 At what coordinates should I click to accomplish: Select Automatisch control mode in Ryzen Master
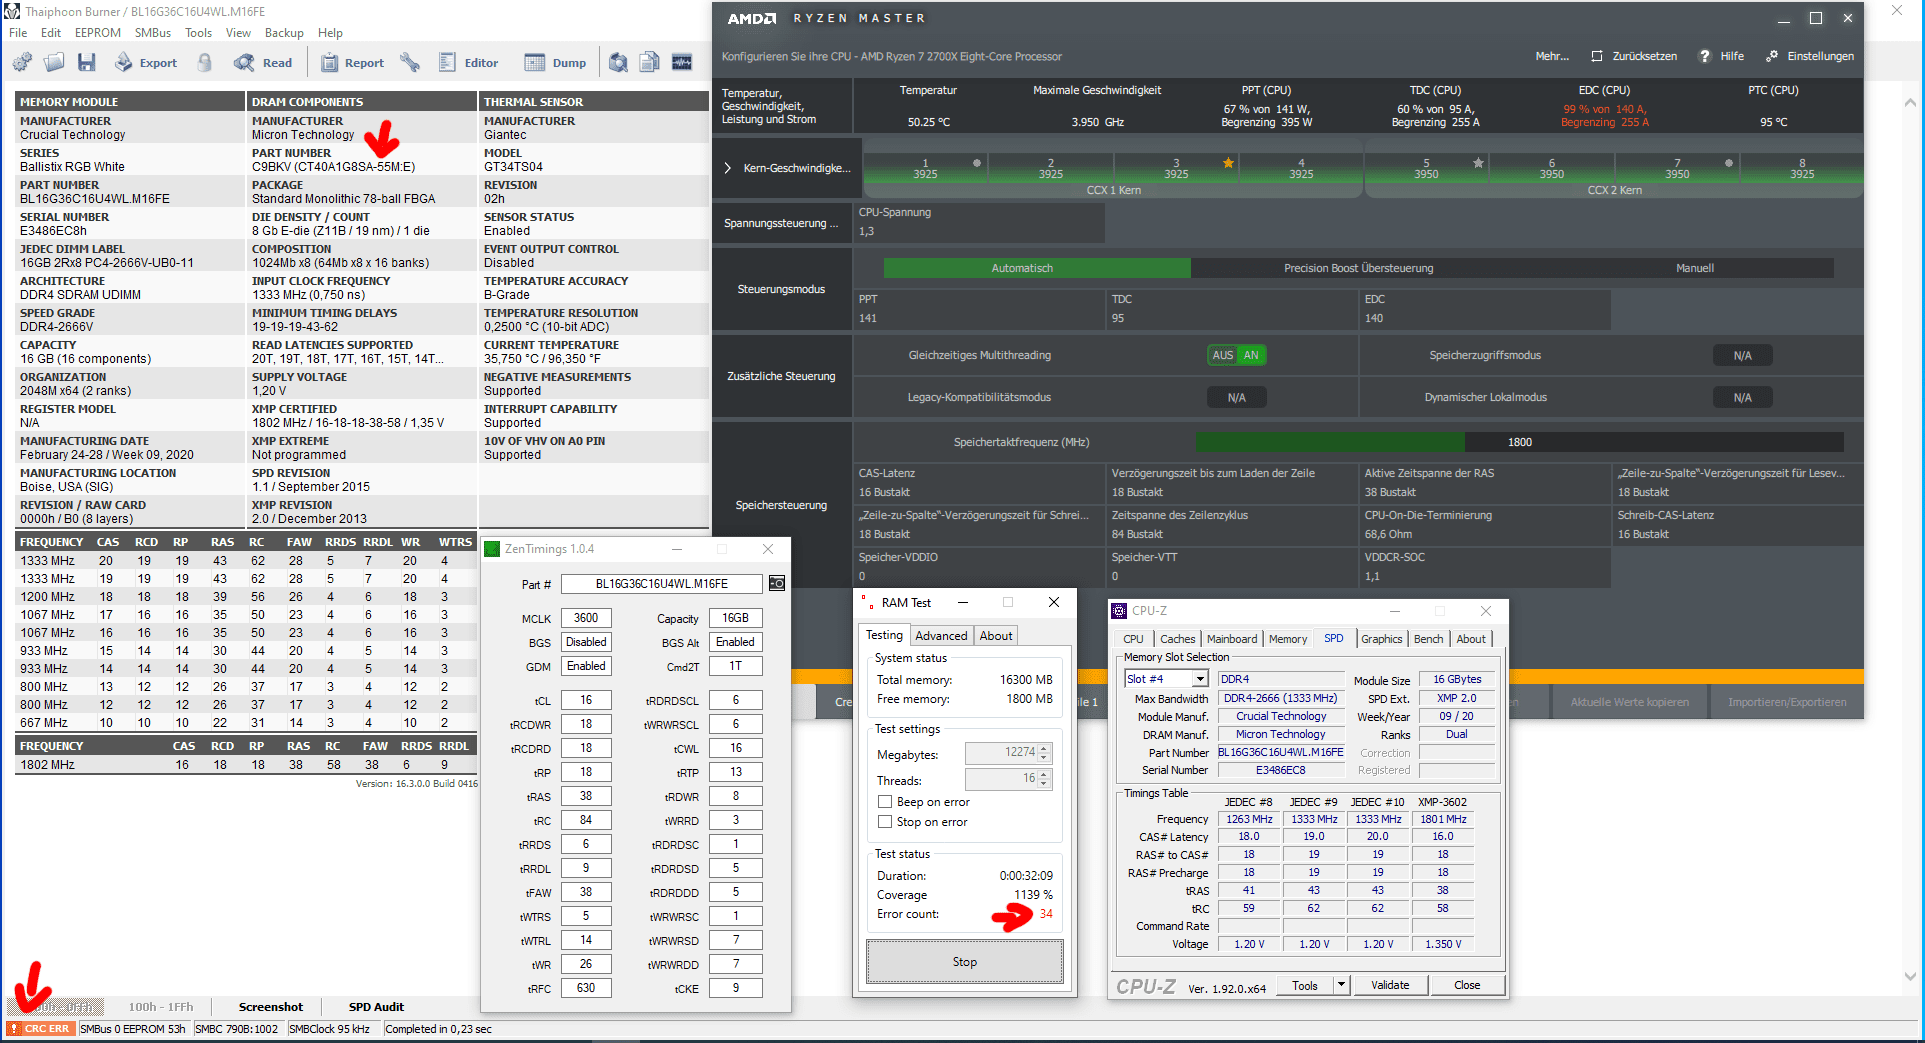click(1037, 268)
